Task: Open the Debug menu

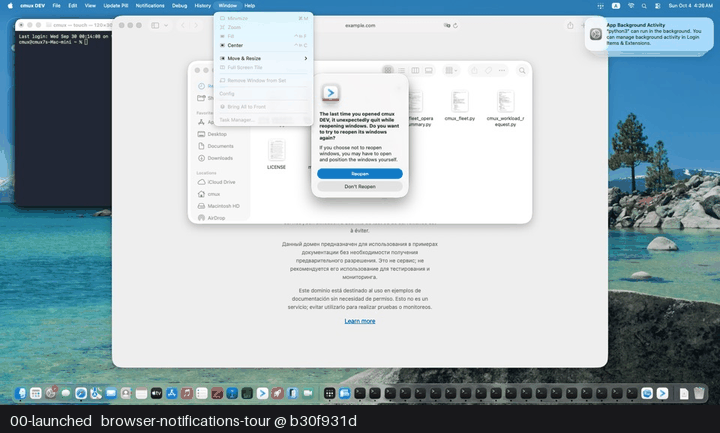Action: pyautogui.click(x=180, y=6)
